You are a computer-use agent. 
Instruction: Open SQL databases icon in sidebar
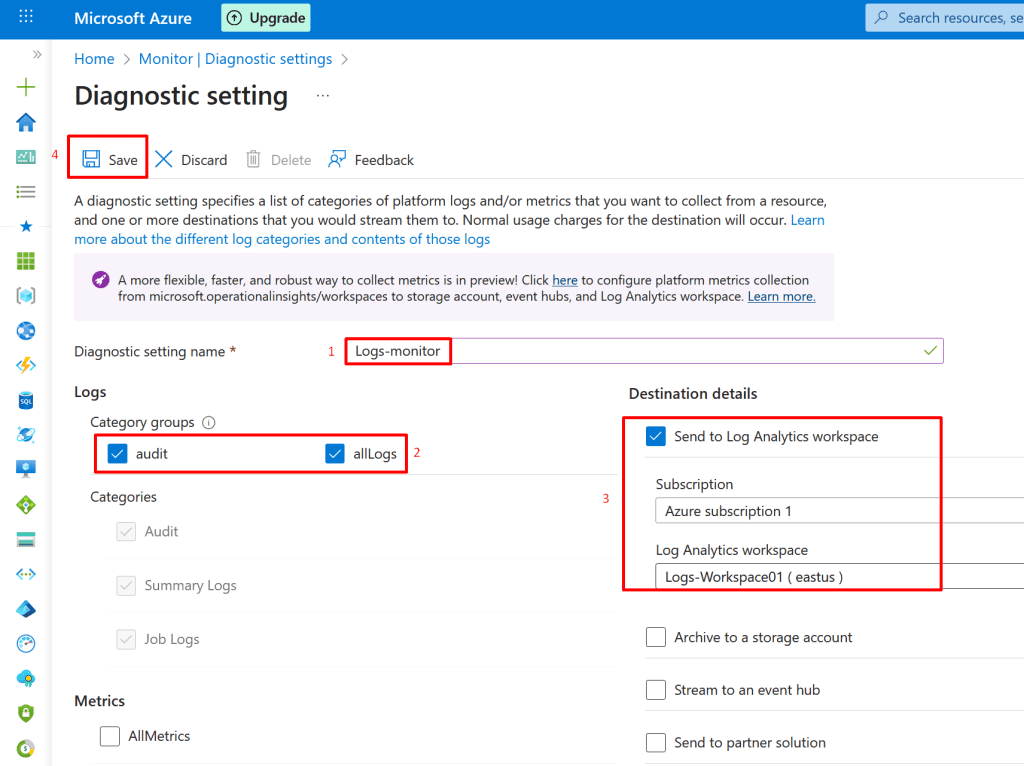pos(26,401)
